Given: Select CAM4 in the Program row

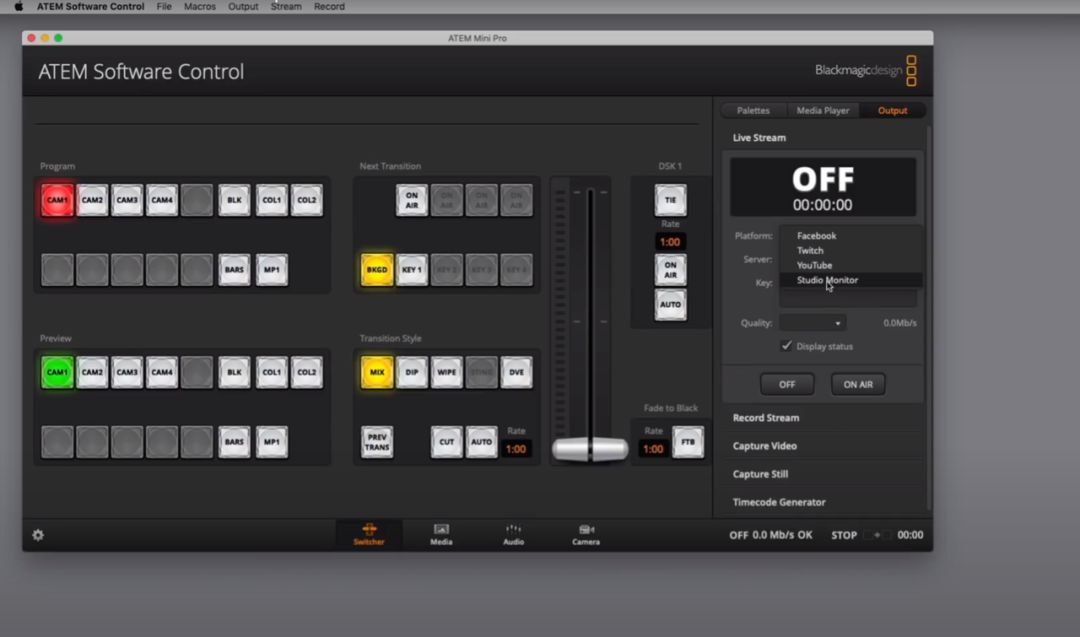Looking at the screenshot, I should coord(162,200).
